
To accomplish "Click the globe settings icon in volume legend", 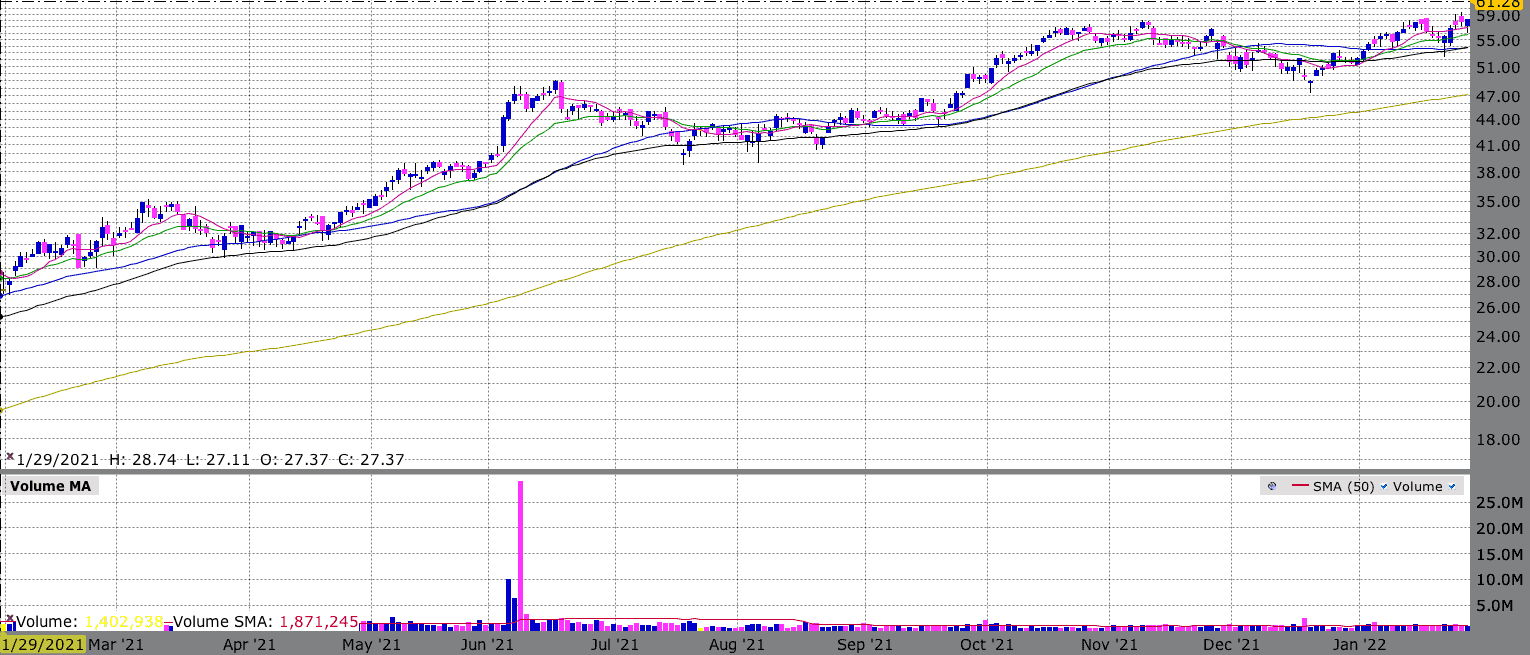I will tap(1272, 487).
